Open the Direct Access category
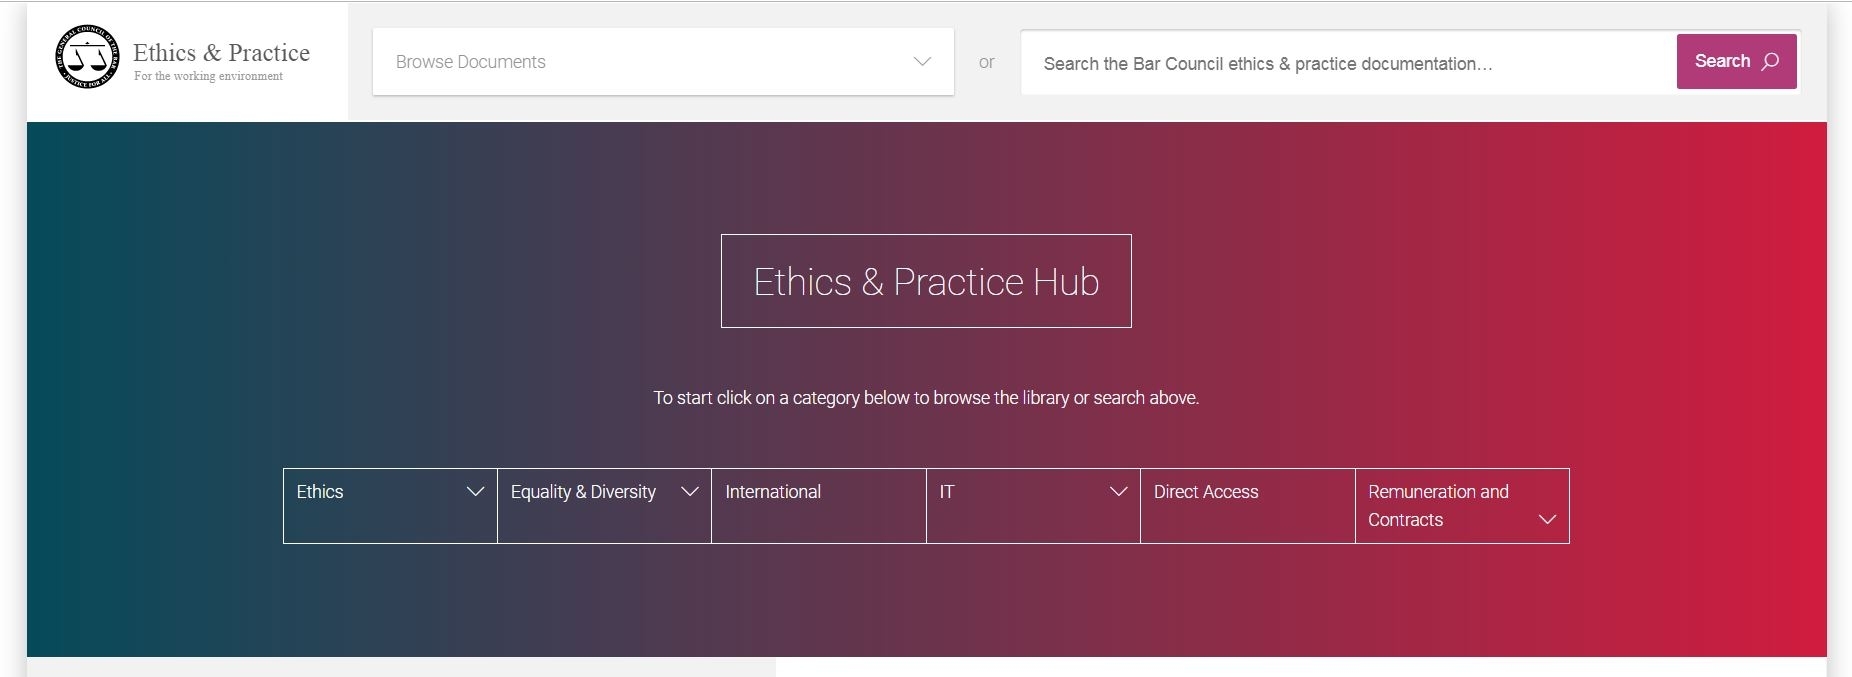The width and height of the screenshot is (1852, 677). click(x=1248, y=506)
